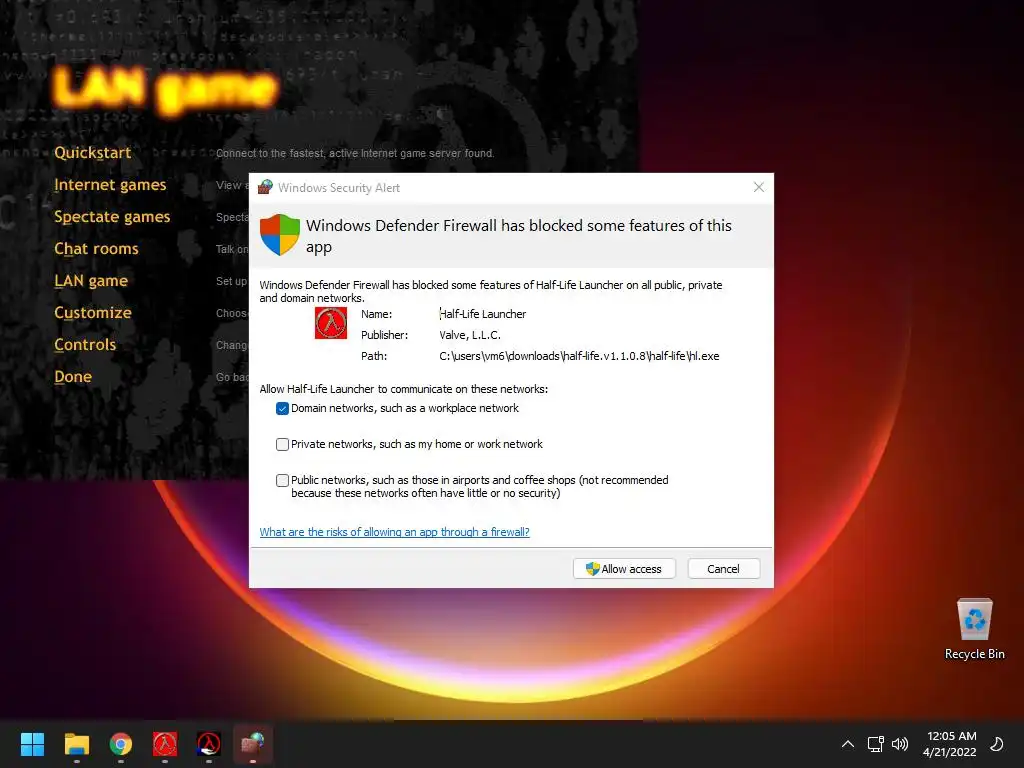Click black Half-Life icon in taskbar

pyautogui.click(x=208, y=744)
